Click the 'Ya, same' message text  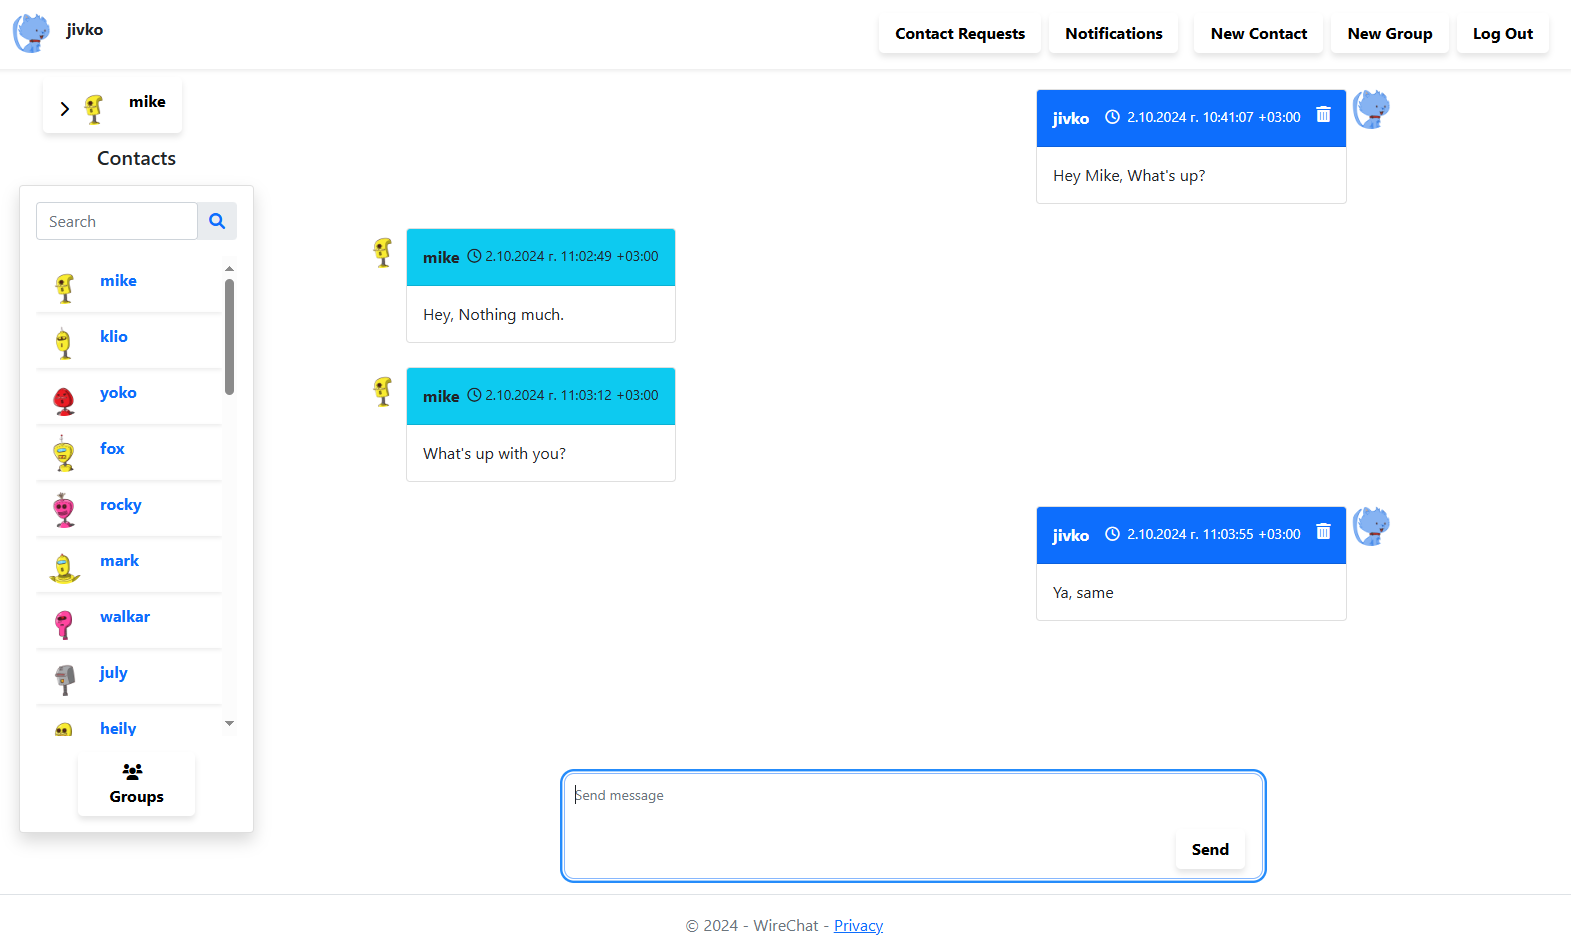click(1083, 593)
